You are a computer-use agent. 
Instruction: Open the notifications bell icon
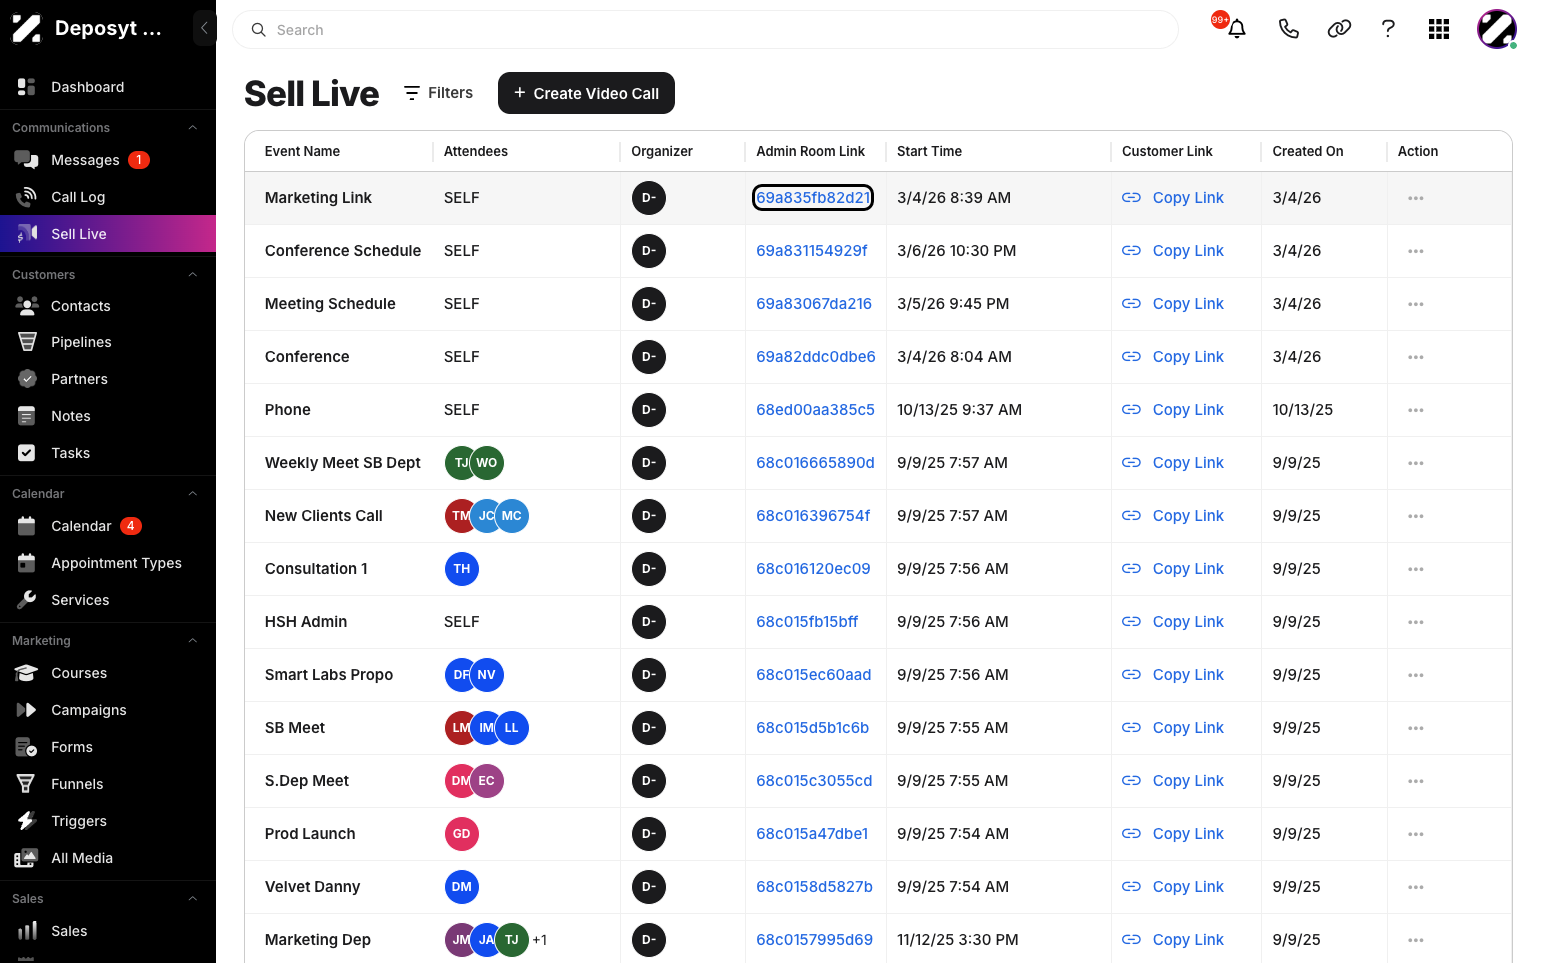click(x=1236, y=29)
